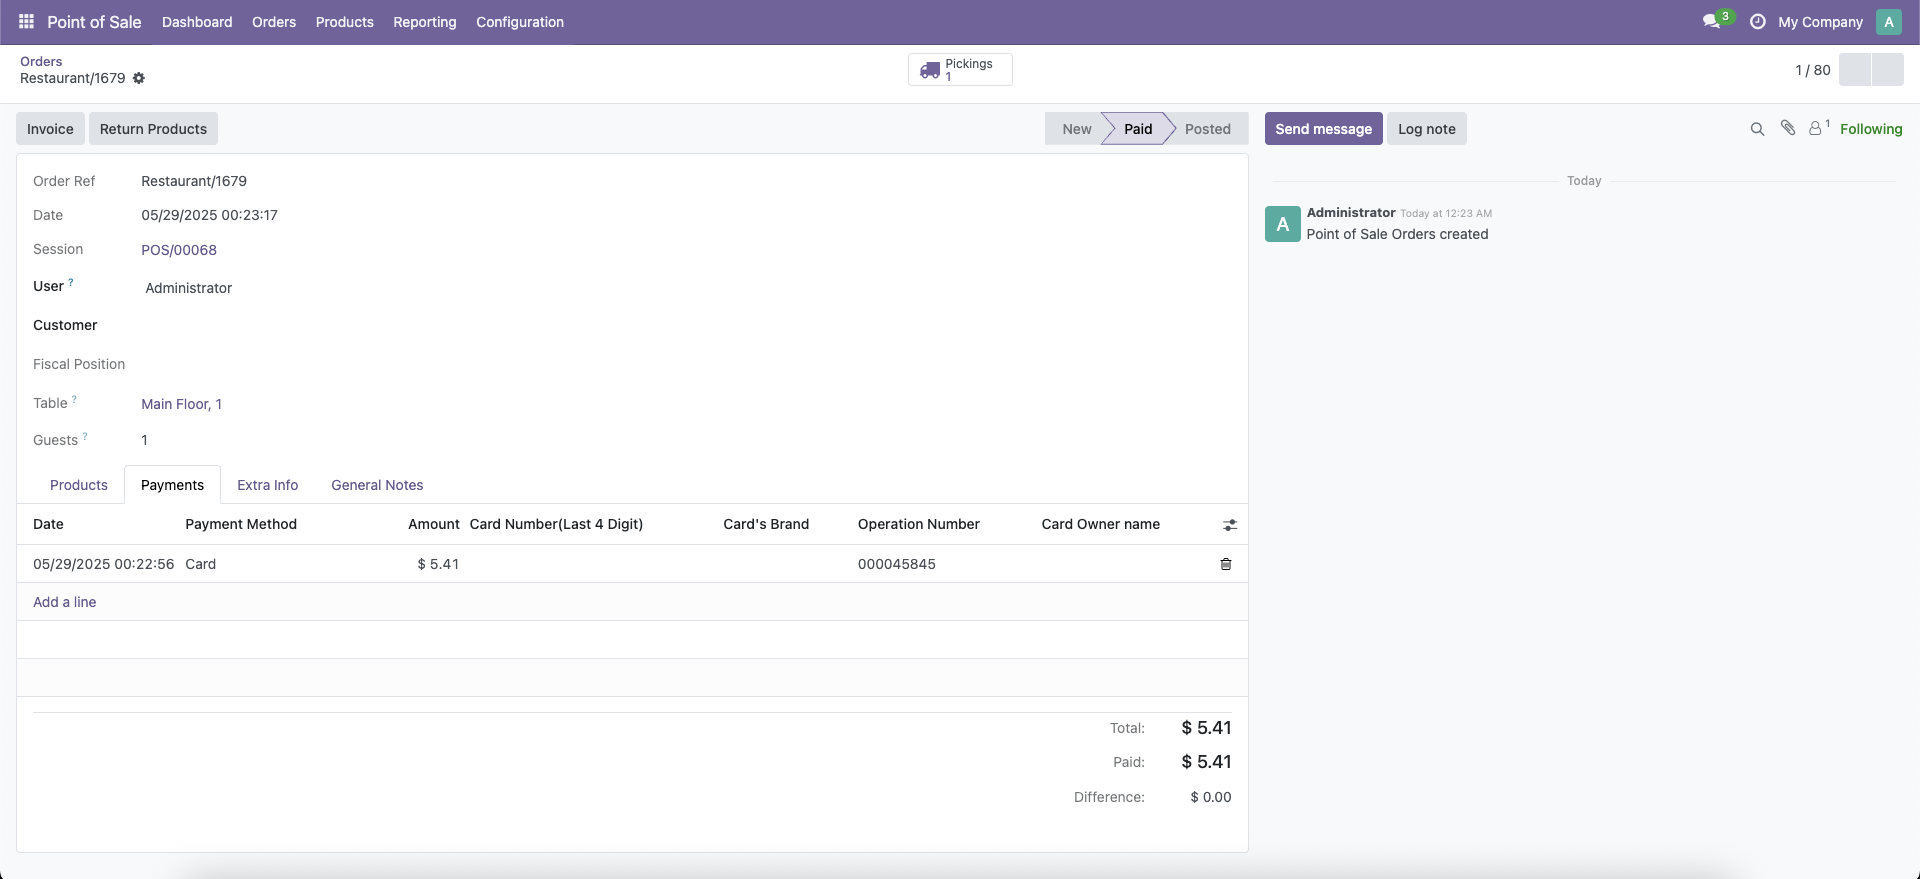The height and width of the screenshot is (879, 1920).
Task: Show followers list icon
Action: pos(1819,127)
